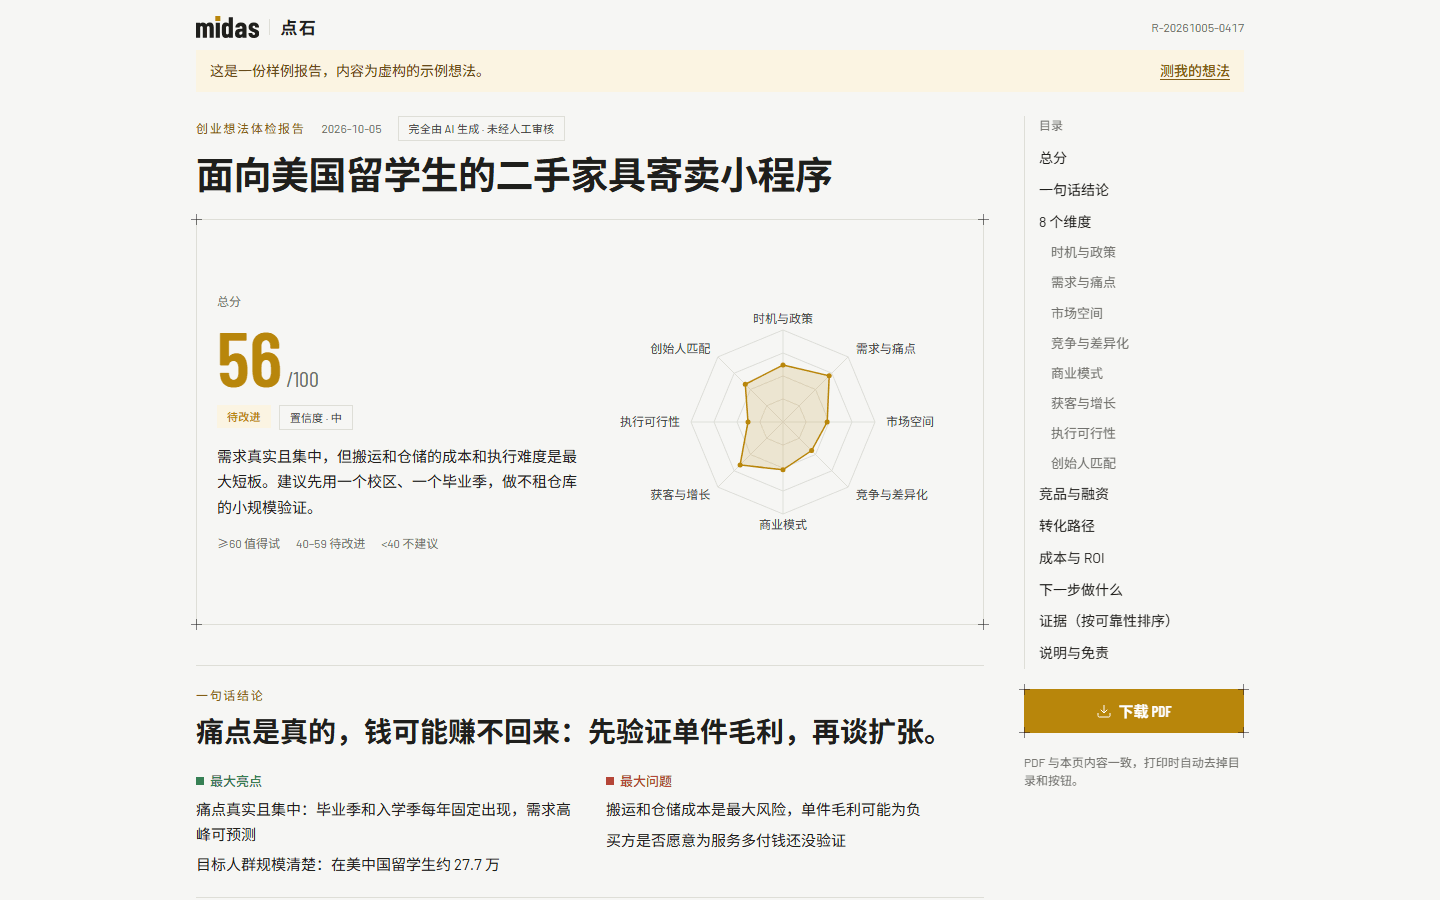Open 需求与痛点 sub-item in contents

click(x=1083, y=282)
